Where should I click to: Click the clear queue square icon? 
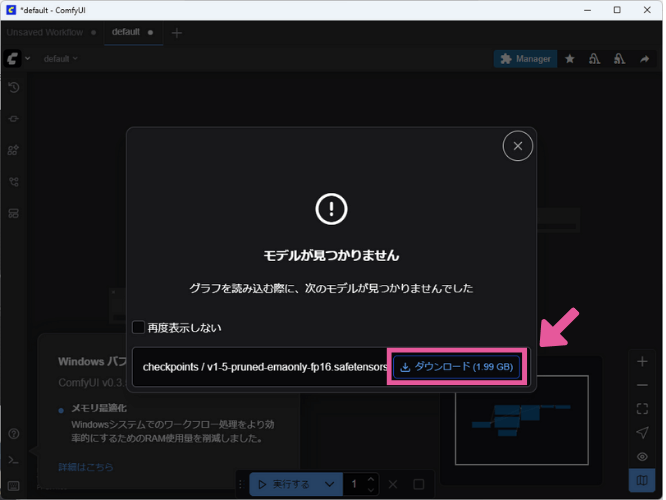(x=419, y=484)
